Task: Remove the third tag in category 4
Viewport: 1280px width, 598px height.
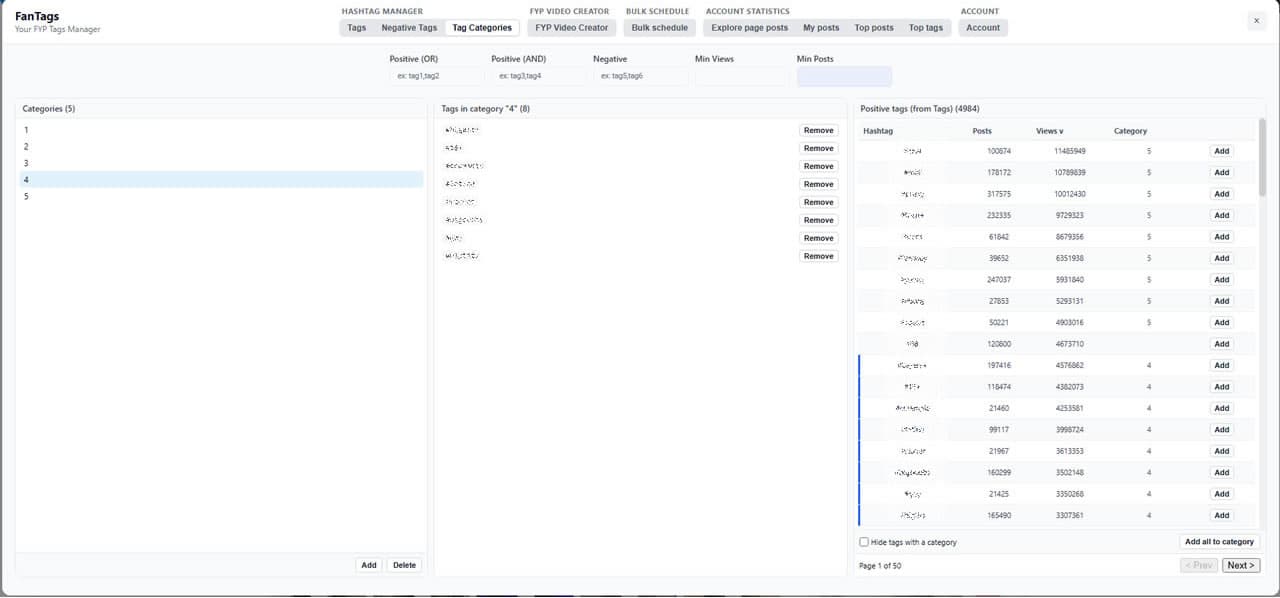Action: [x=818, y=166]
